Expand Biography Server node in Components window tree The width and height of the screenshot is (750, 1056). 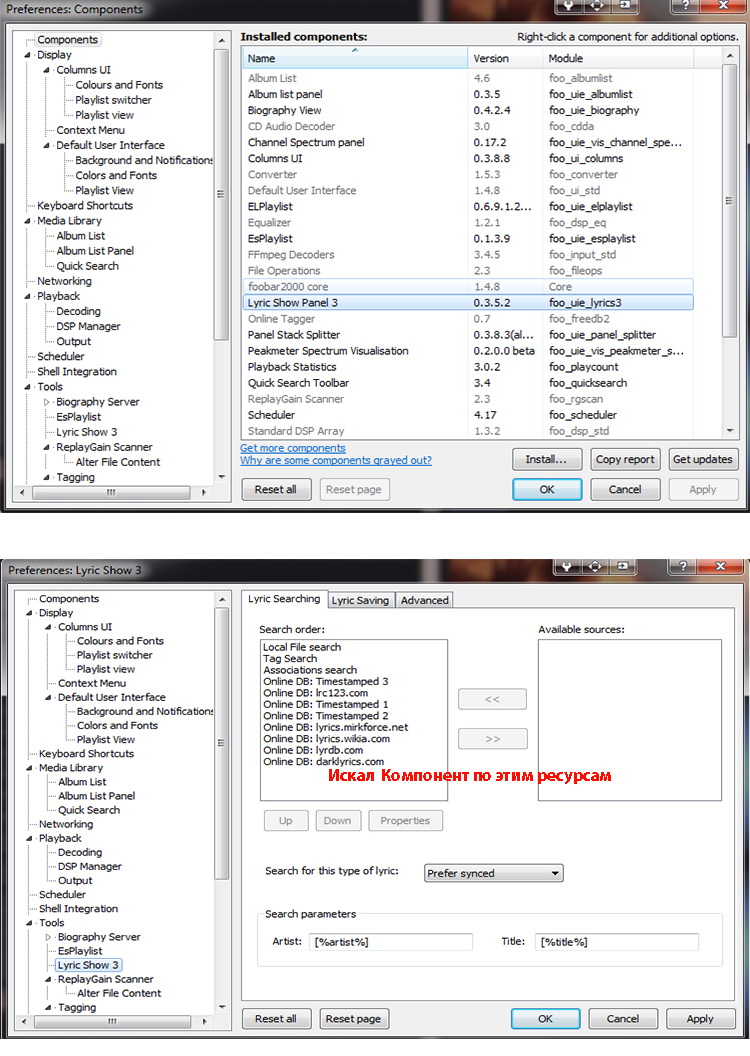pyautogui.click(x=46, y=402)
